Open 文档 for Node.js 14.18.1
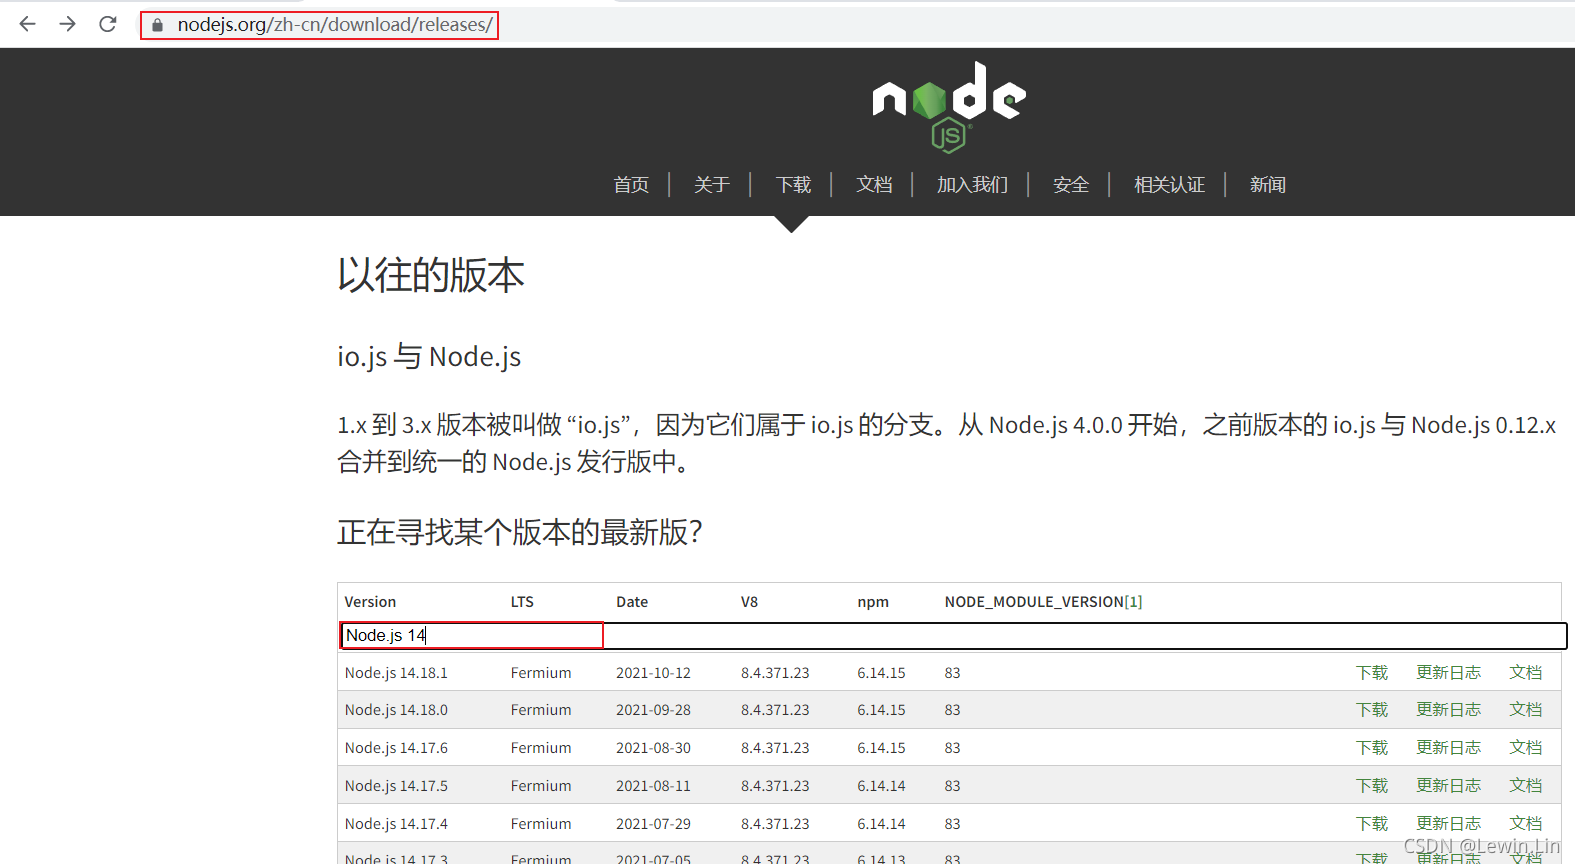This screenshot has height=864, width=1575. [1526, 673]
